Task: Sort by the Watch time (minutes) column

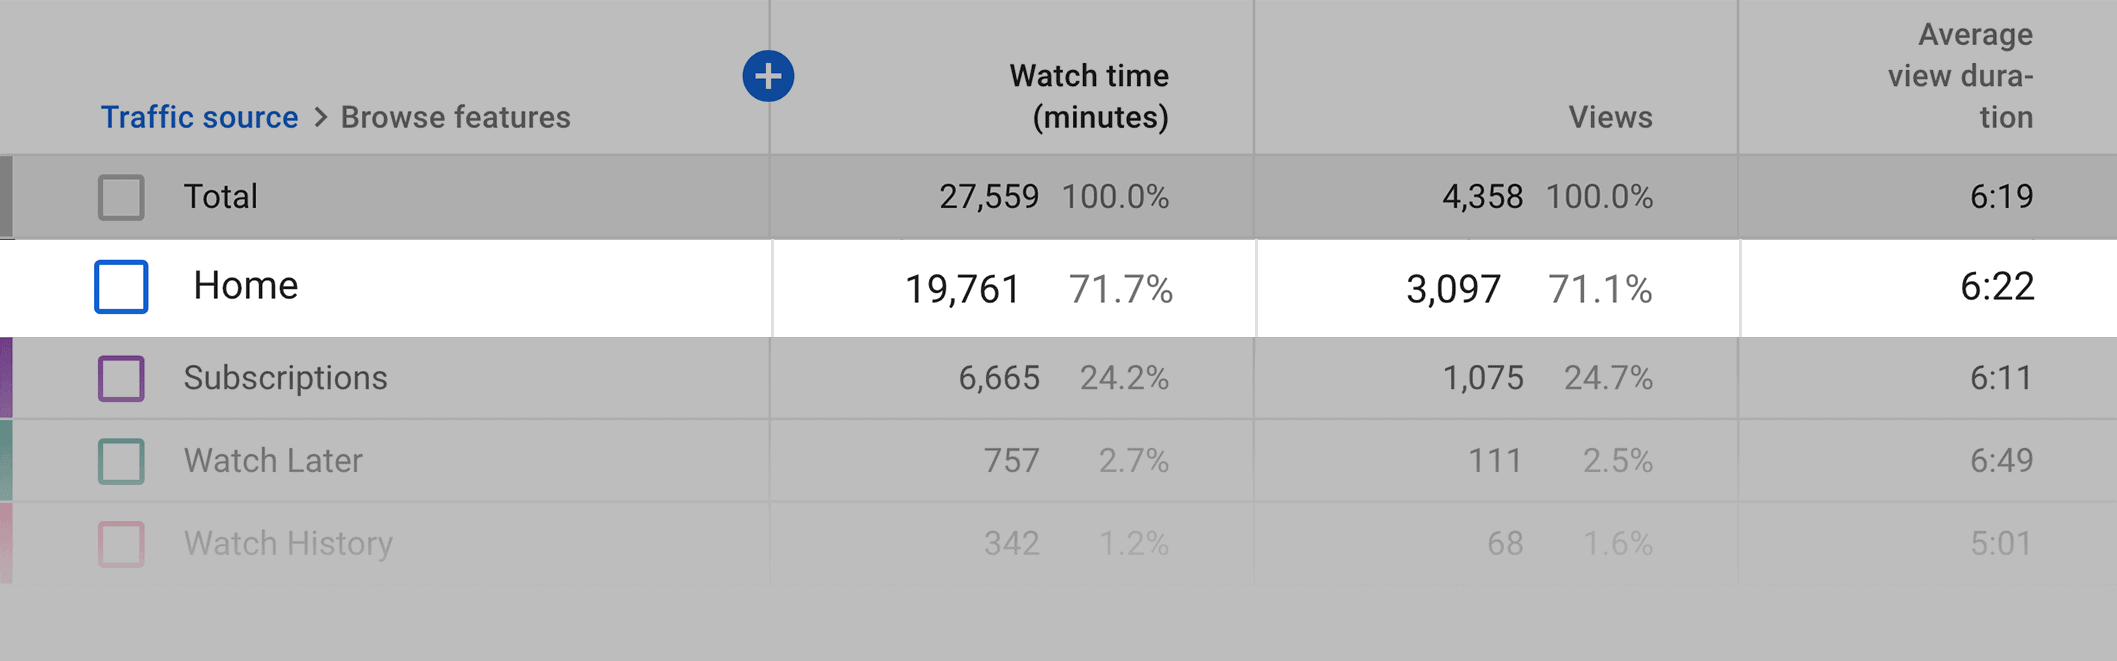Action: pyautogui.click(x=1089, y=96)
